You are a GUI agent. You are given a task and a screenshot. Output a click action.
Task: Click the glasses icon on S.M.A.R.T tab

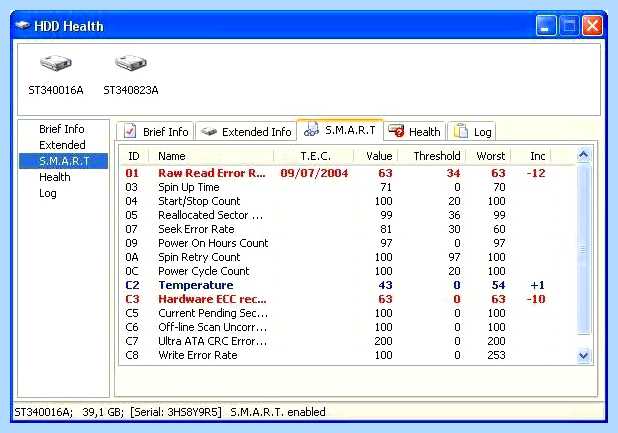click(311, 129)
